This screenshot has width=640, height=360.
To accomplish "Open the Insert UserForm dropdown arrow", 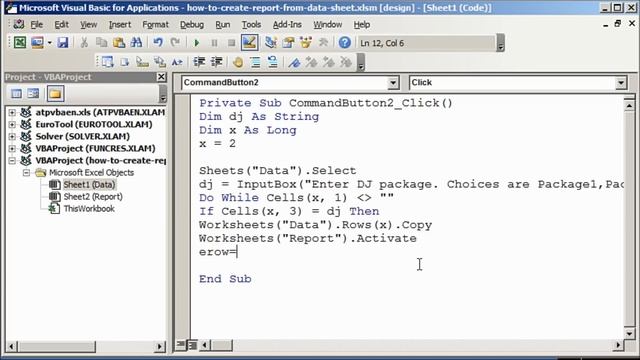I will tap(49, 42).
